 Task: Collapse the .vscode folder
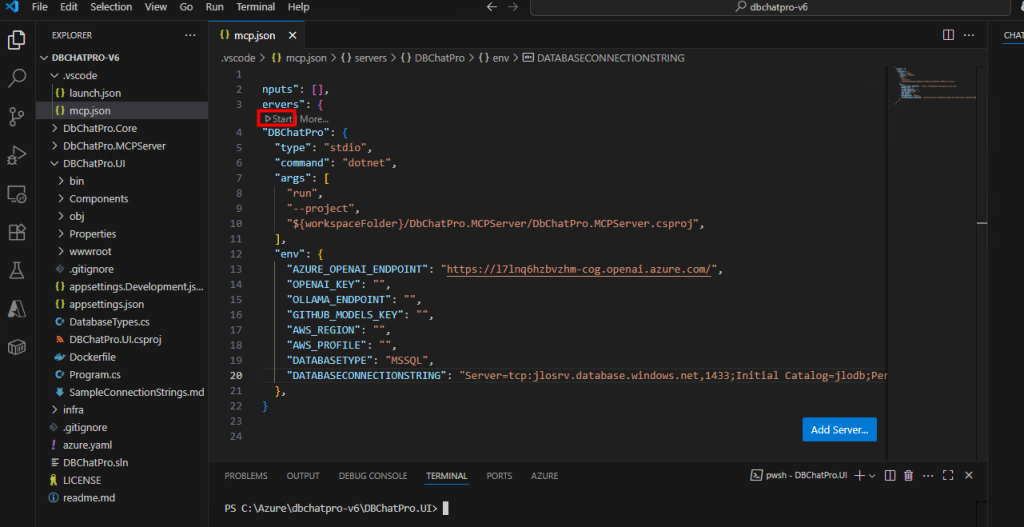click(121, 75)
